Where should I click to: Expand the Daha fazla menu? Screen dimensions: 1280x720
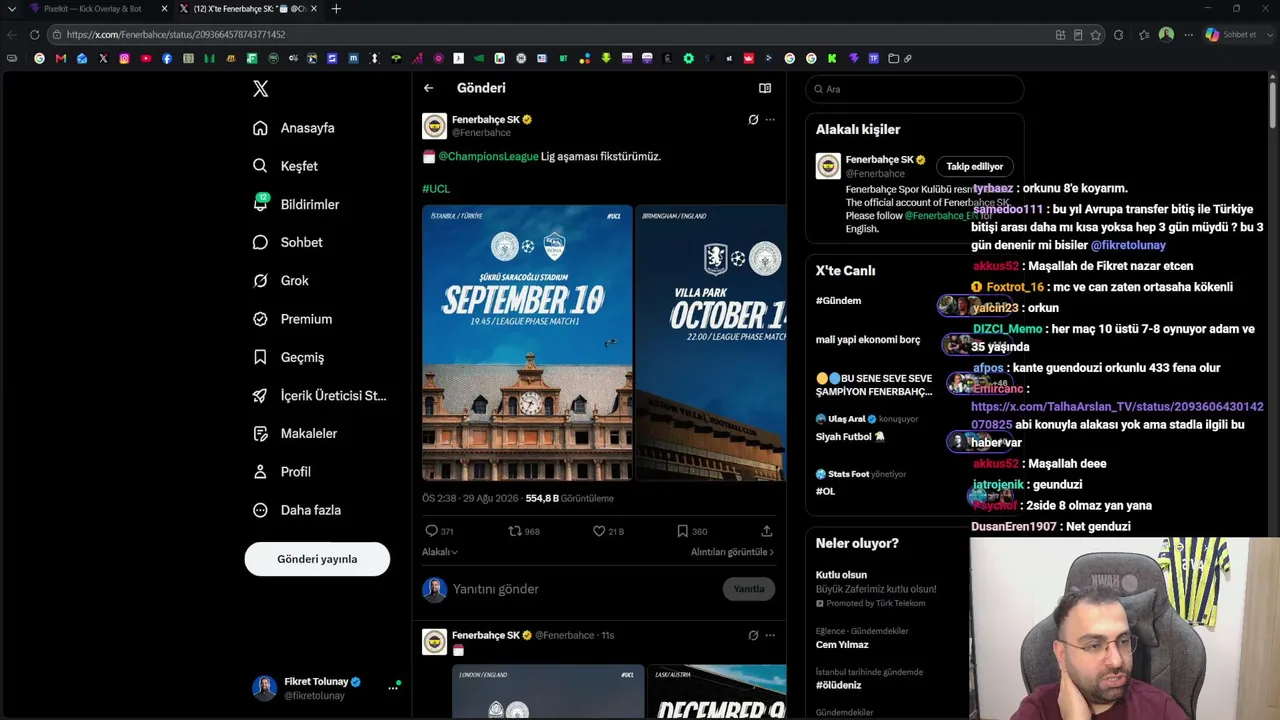(297, 510)
